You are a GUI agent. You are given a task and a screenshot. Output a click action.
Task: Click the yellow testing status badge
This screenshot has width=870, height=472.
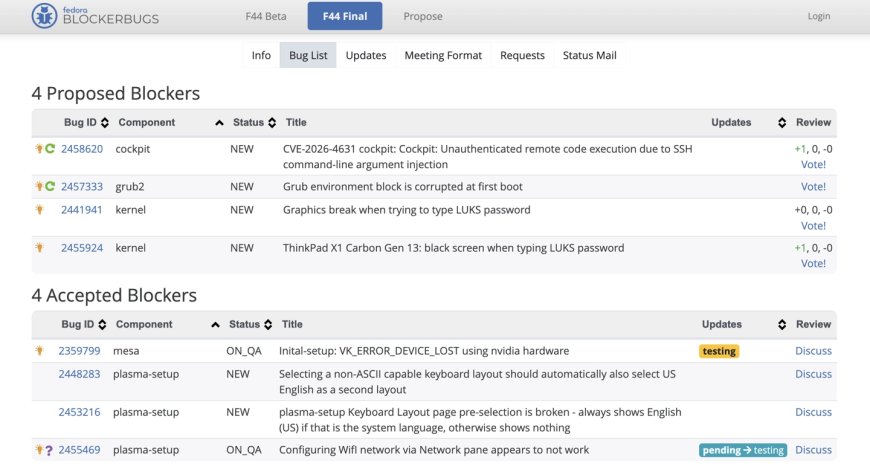[x=719, y=351]
